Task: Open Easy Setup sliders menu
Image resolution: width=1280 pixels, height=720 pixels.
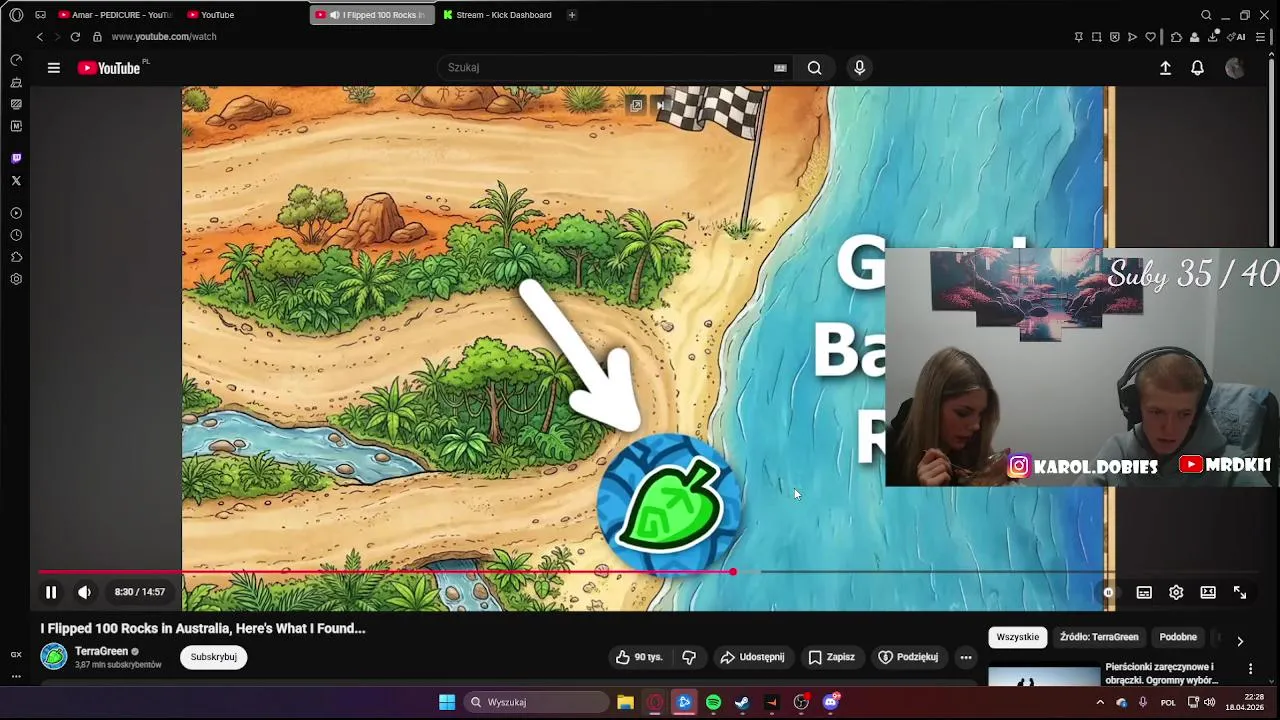Action: (x=1261, y=37)
